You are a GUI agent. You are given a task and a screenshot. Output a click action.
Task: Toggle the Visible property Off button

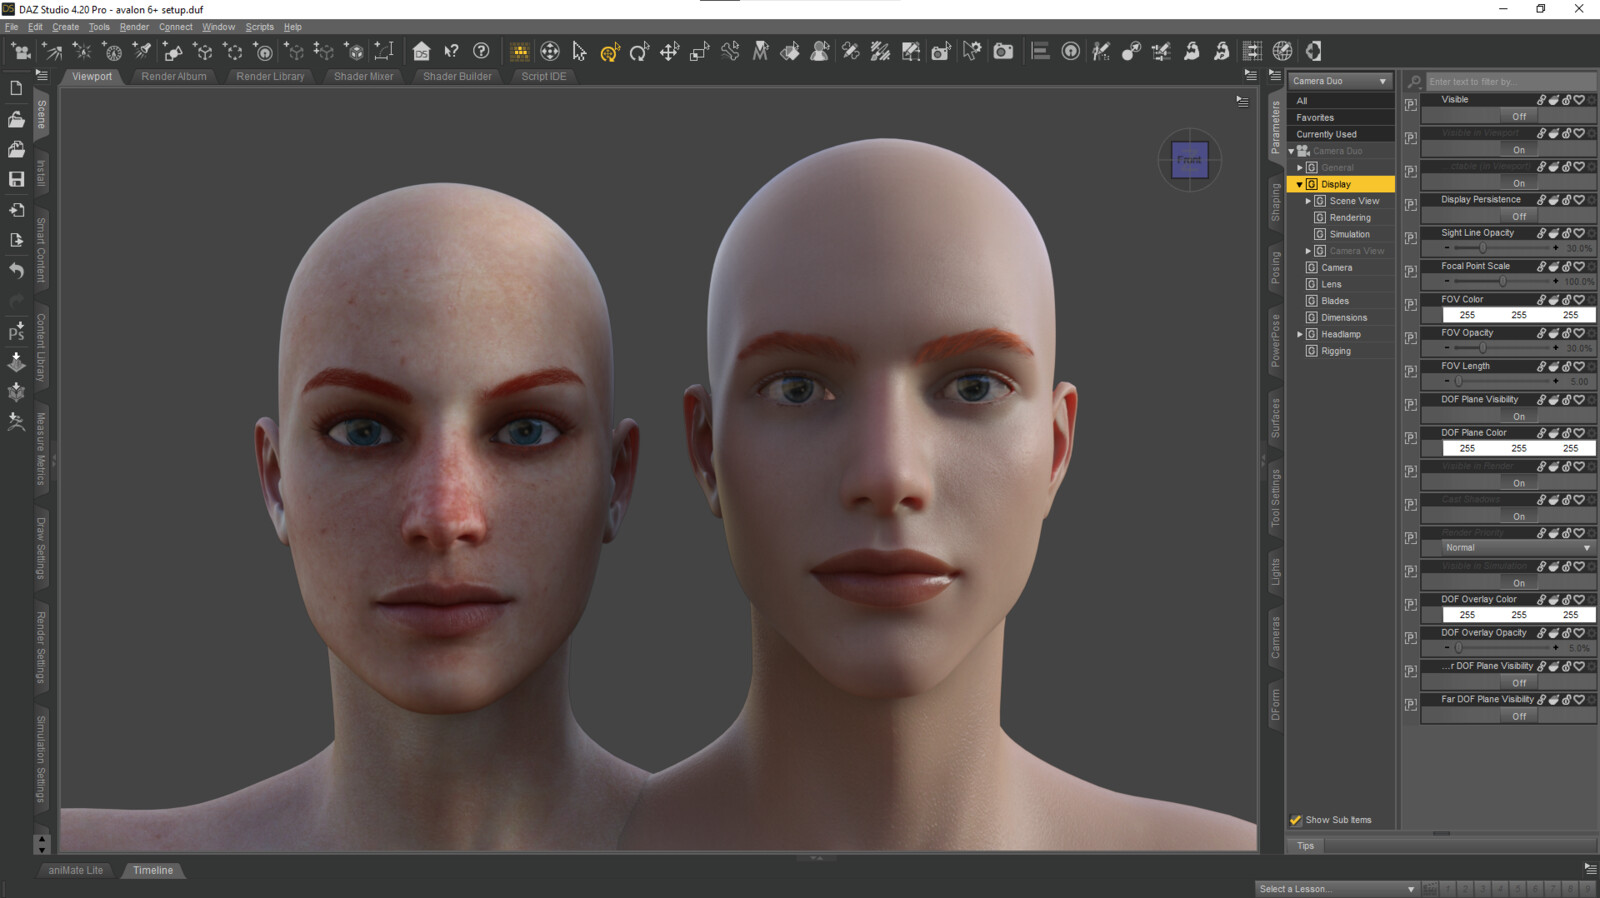[1518, 116]
